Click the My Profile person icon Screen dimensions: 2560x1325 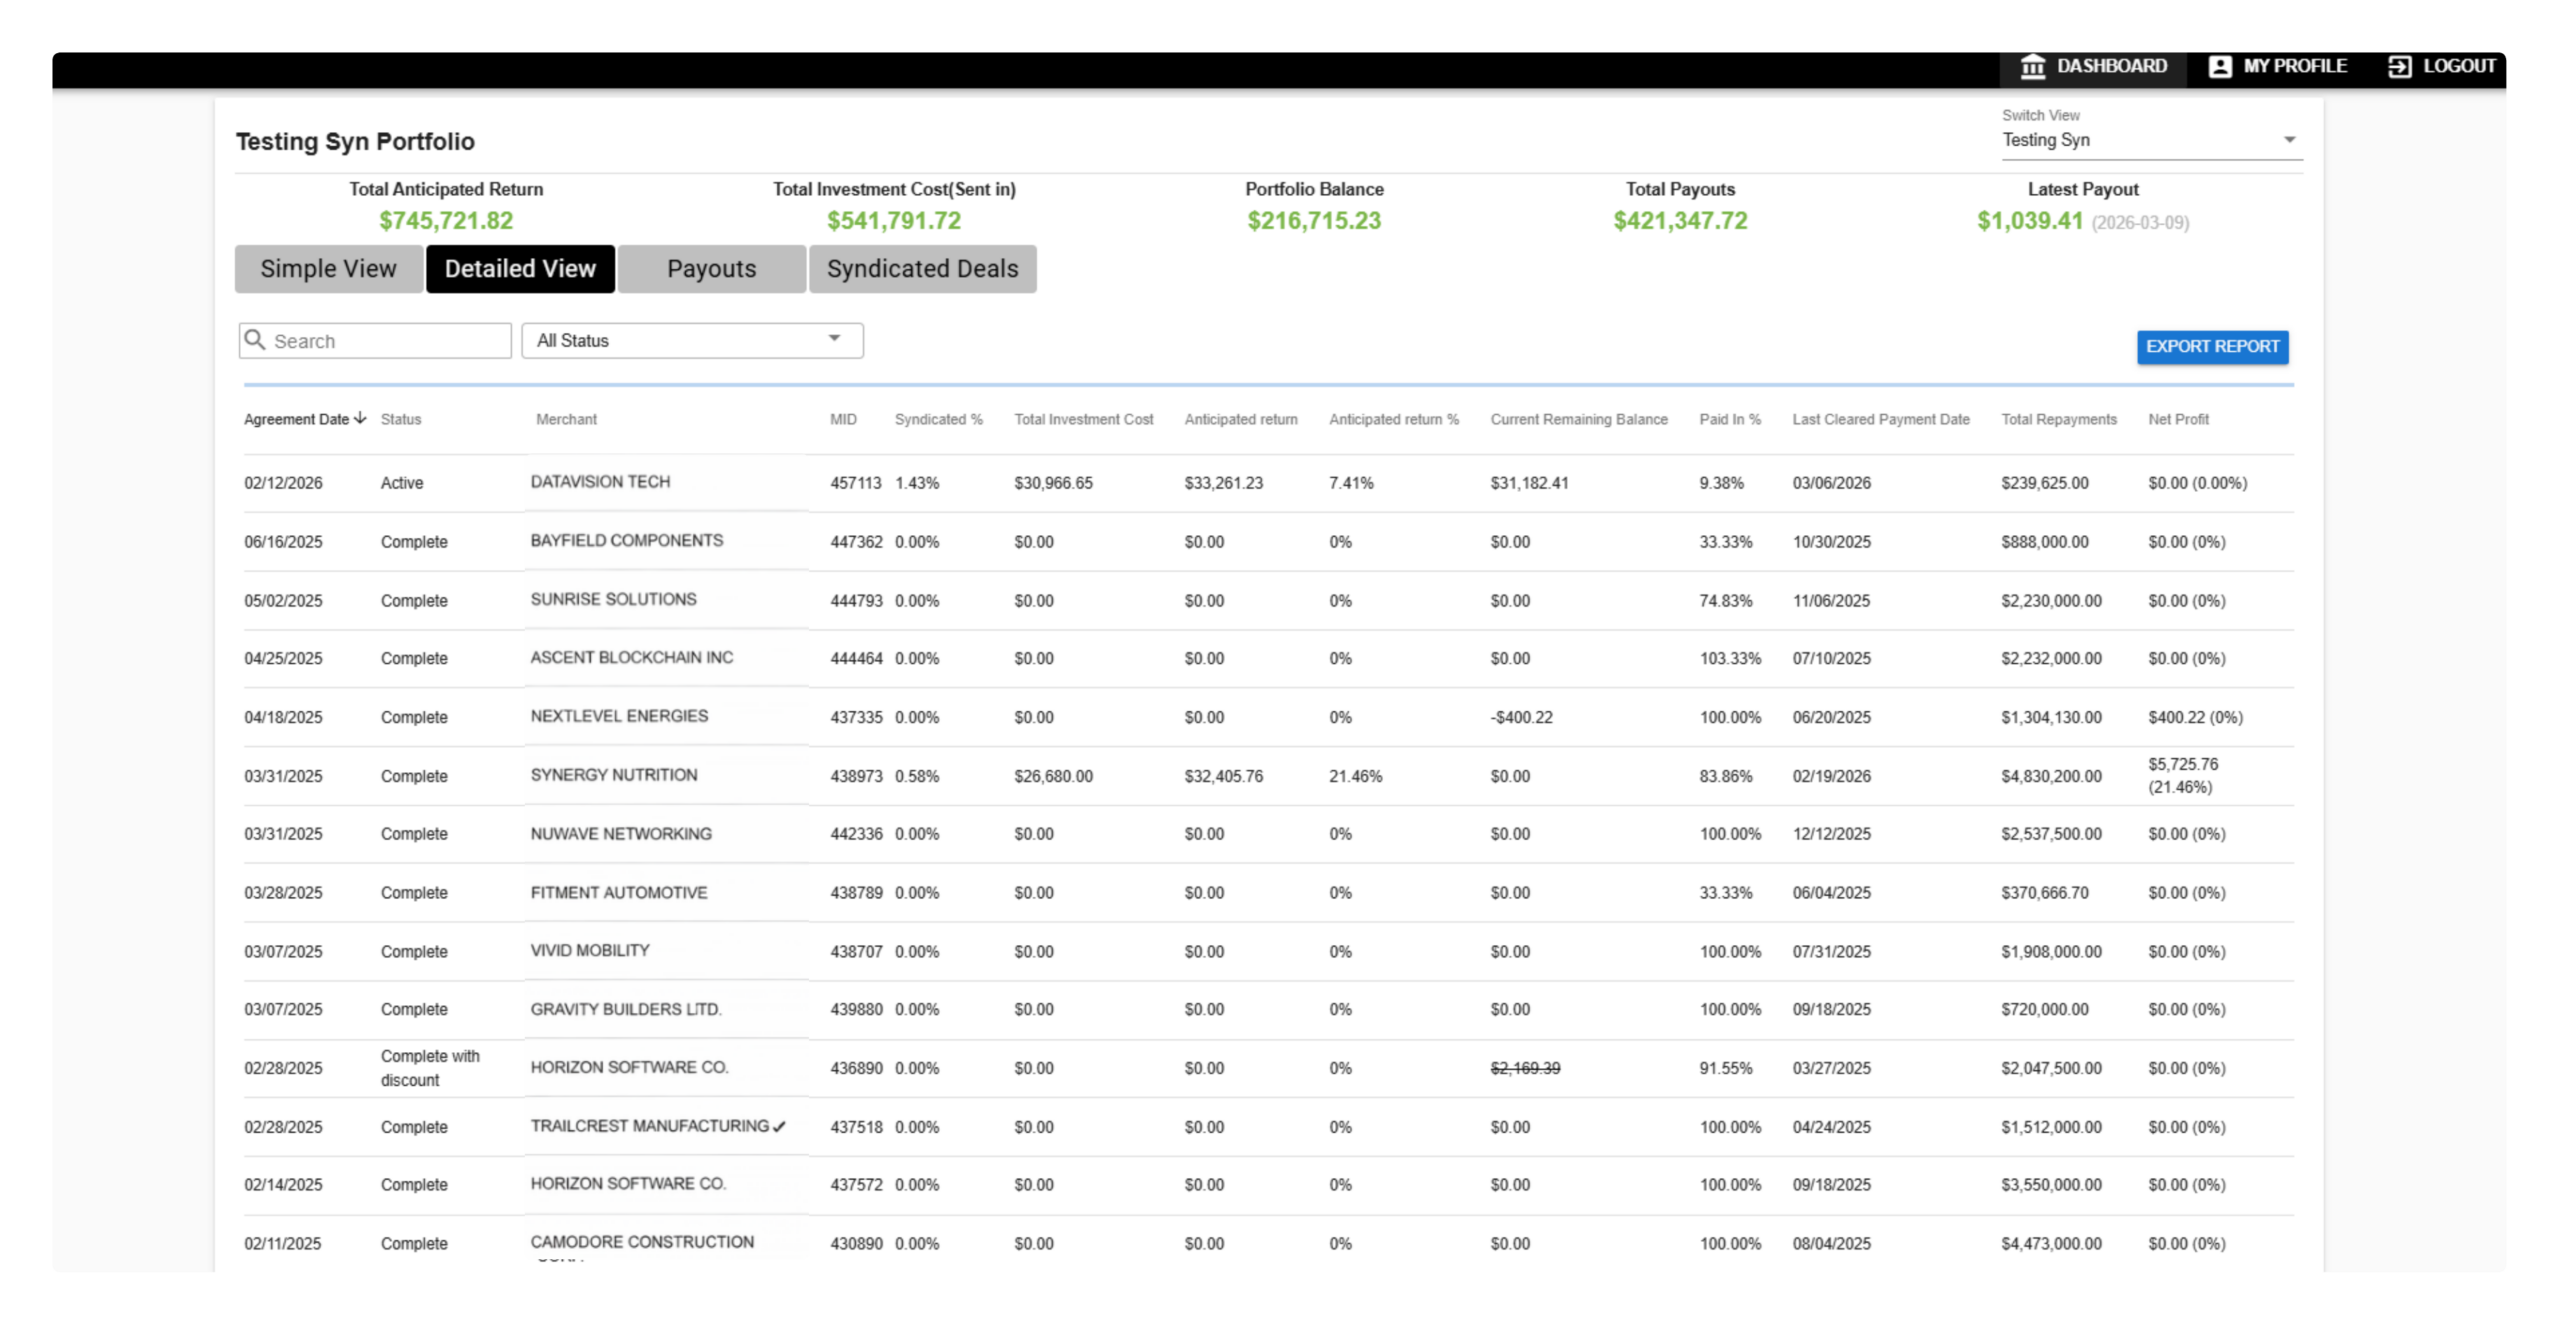(x=2219, y=66)
